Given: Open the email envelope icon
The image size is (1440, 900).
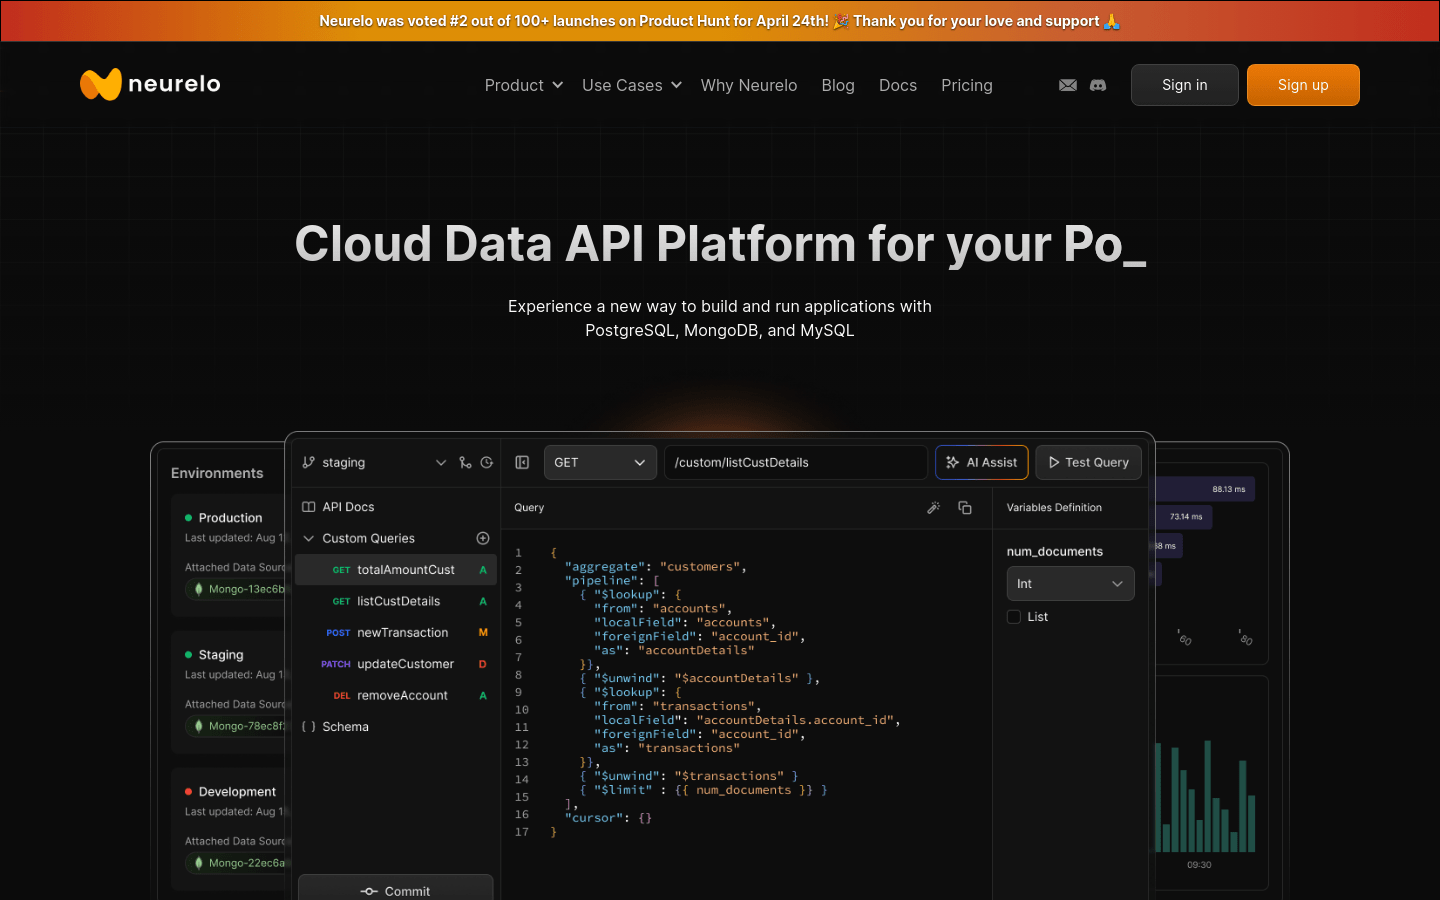Looking at the screenshot, I should [x=1068, y=85].
